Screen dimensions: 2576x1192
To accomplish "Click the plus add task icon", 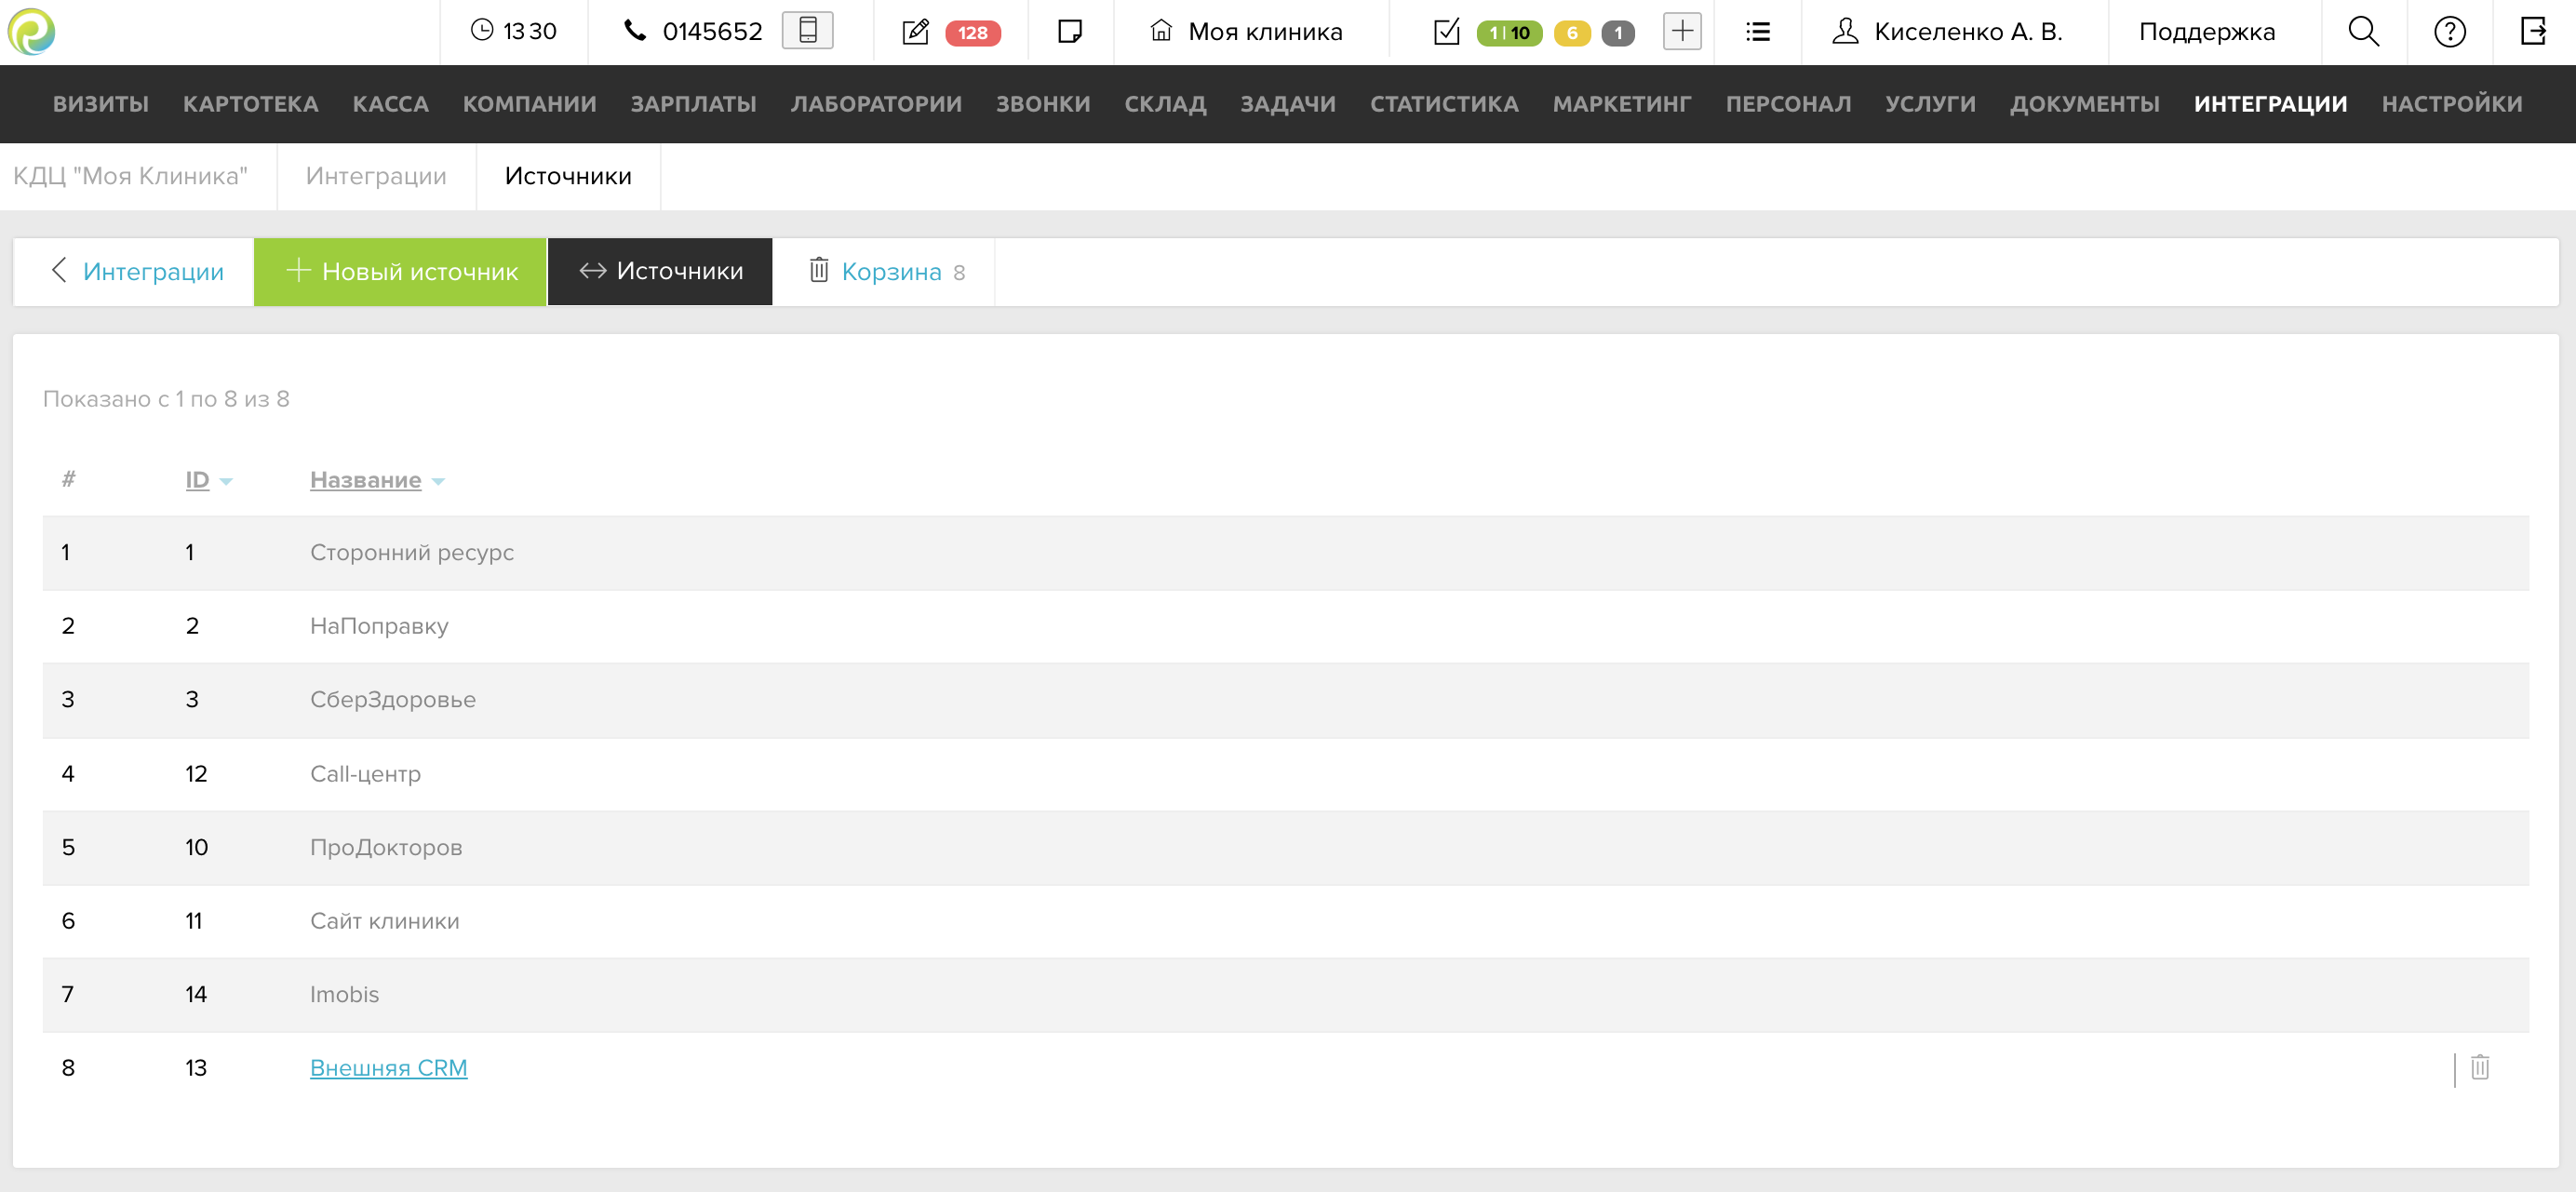I will pyautogui.click(x=1682, y=31).
